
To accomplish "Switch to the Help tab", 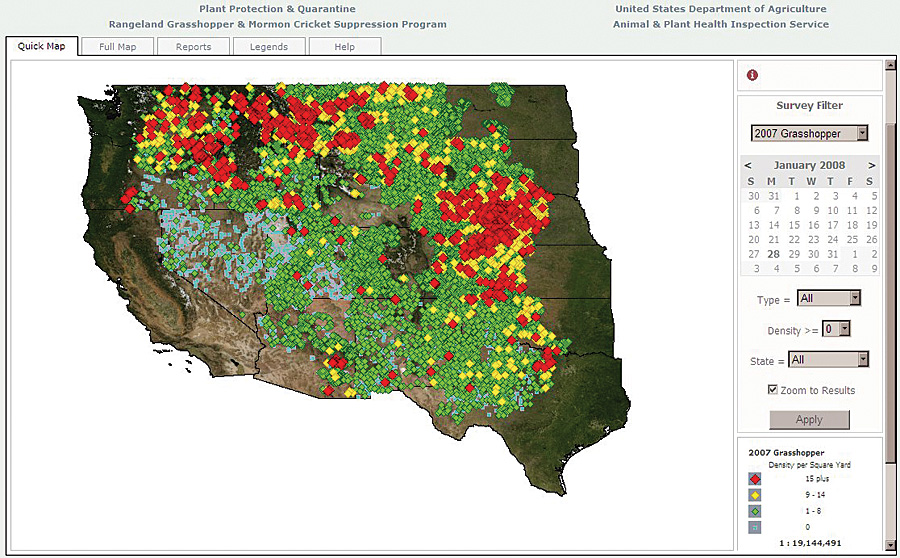I will [x=344, y=47].
